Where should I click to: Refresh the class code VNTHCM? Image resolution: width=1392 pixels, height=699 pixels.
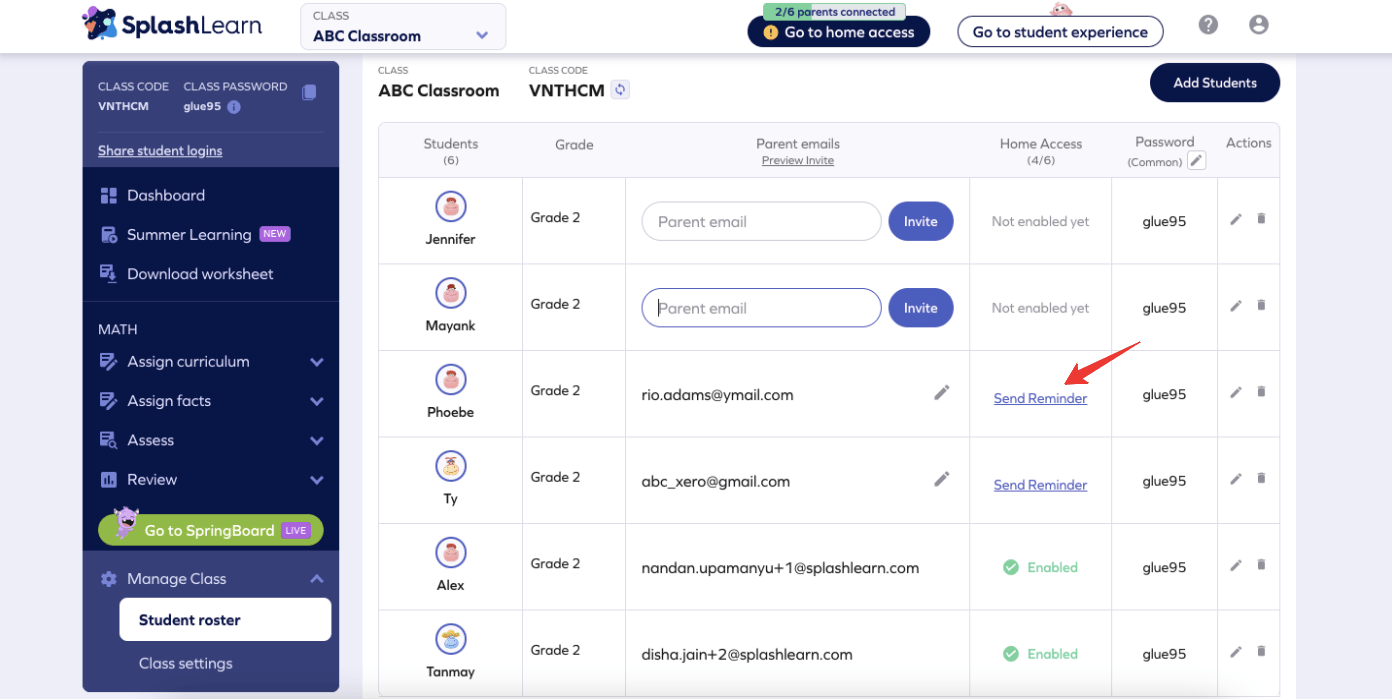point(618,89)
